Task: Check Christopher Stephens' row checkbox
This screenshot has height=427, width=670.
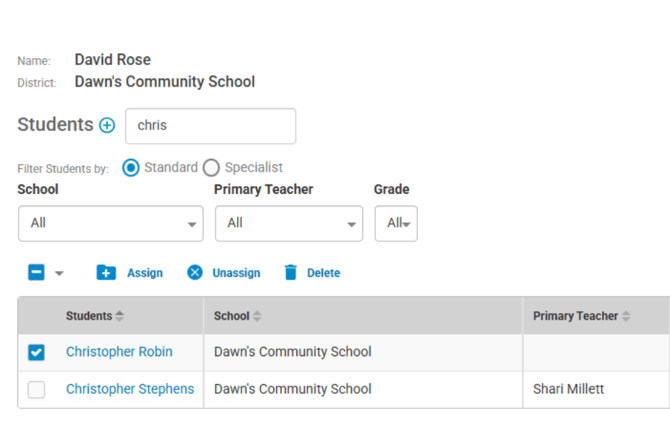Action: [x=37, y=390]
